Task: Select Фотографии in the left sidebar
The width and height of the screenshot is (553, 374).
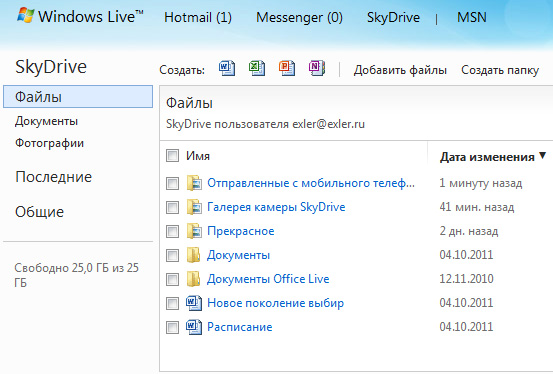Action: 49,143
